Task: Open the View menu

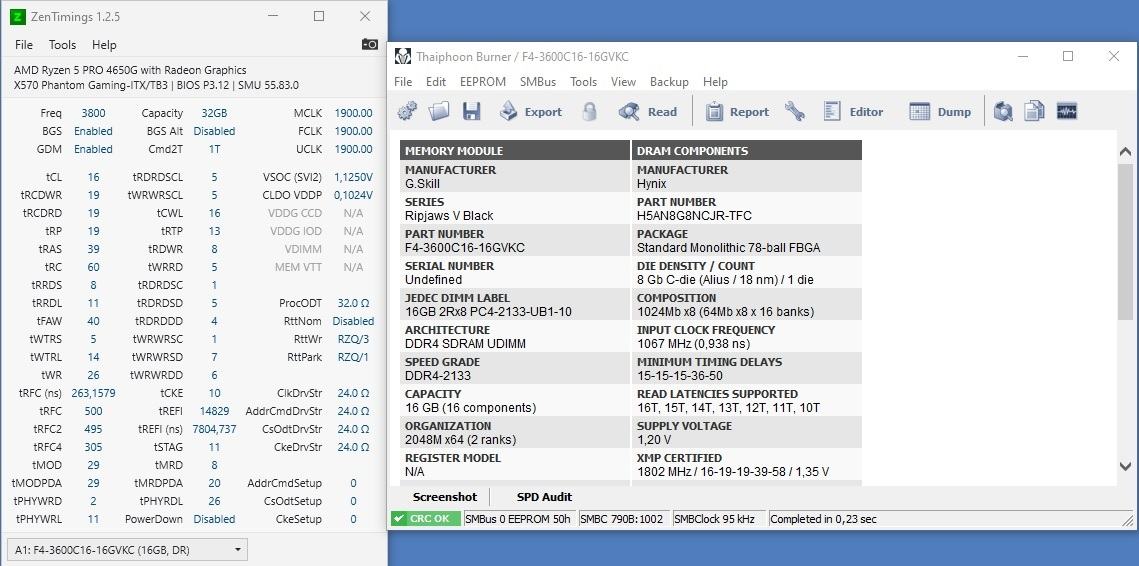Action: pyautogui.click(x=623, y=81)
